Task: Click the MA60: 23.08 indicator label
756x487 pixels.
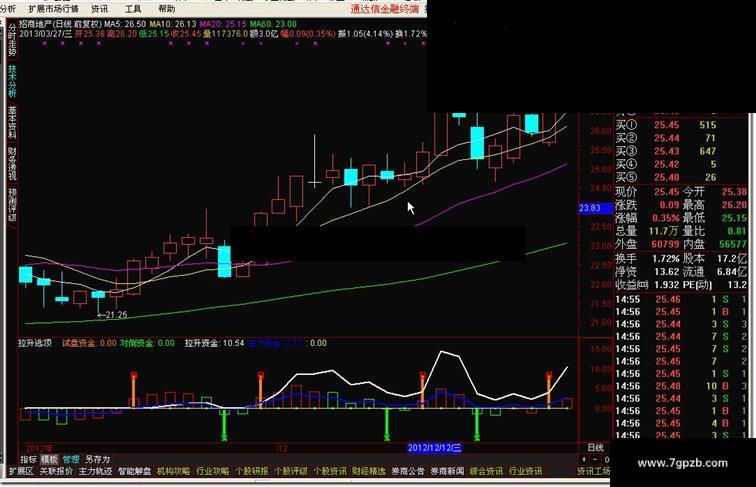Action: (273, 24)
